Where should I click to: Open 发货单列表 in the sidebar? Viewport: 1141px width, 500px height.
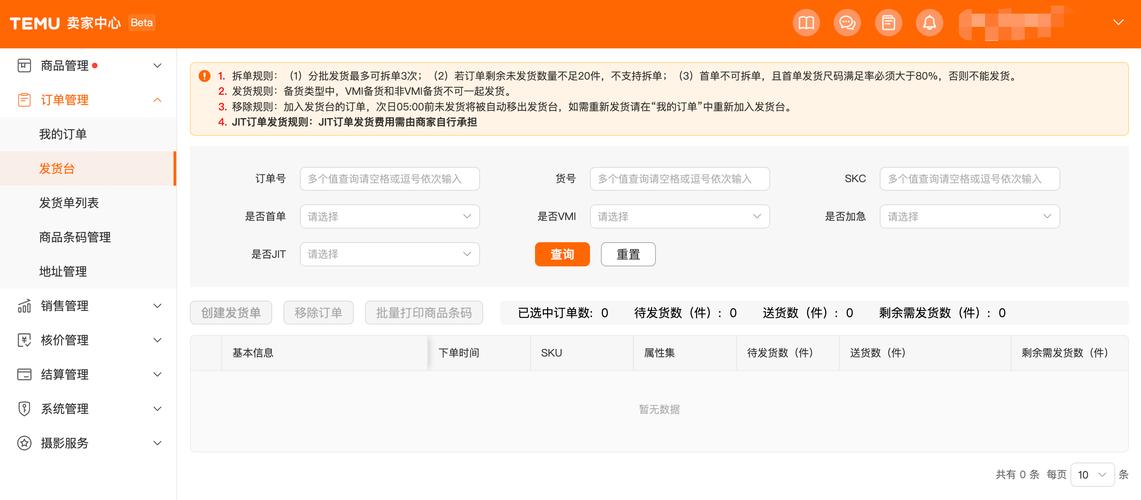tap(69, 202)
